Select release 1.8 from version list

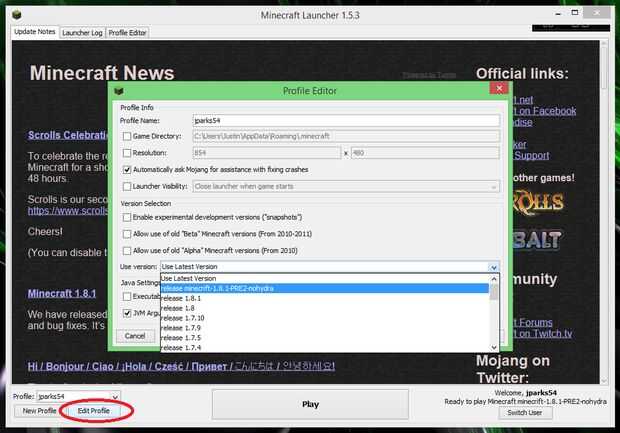325,308
